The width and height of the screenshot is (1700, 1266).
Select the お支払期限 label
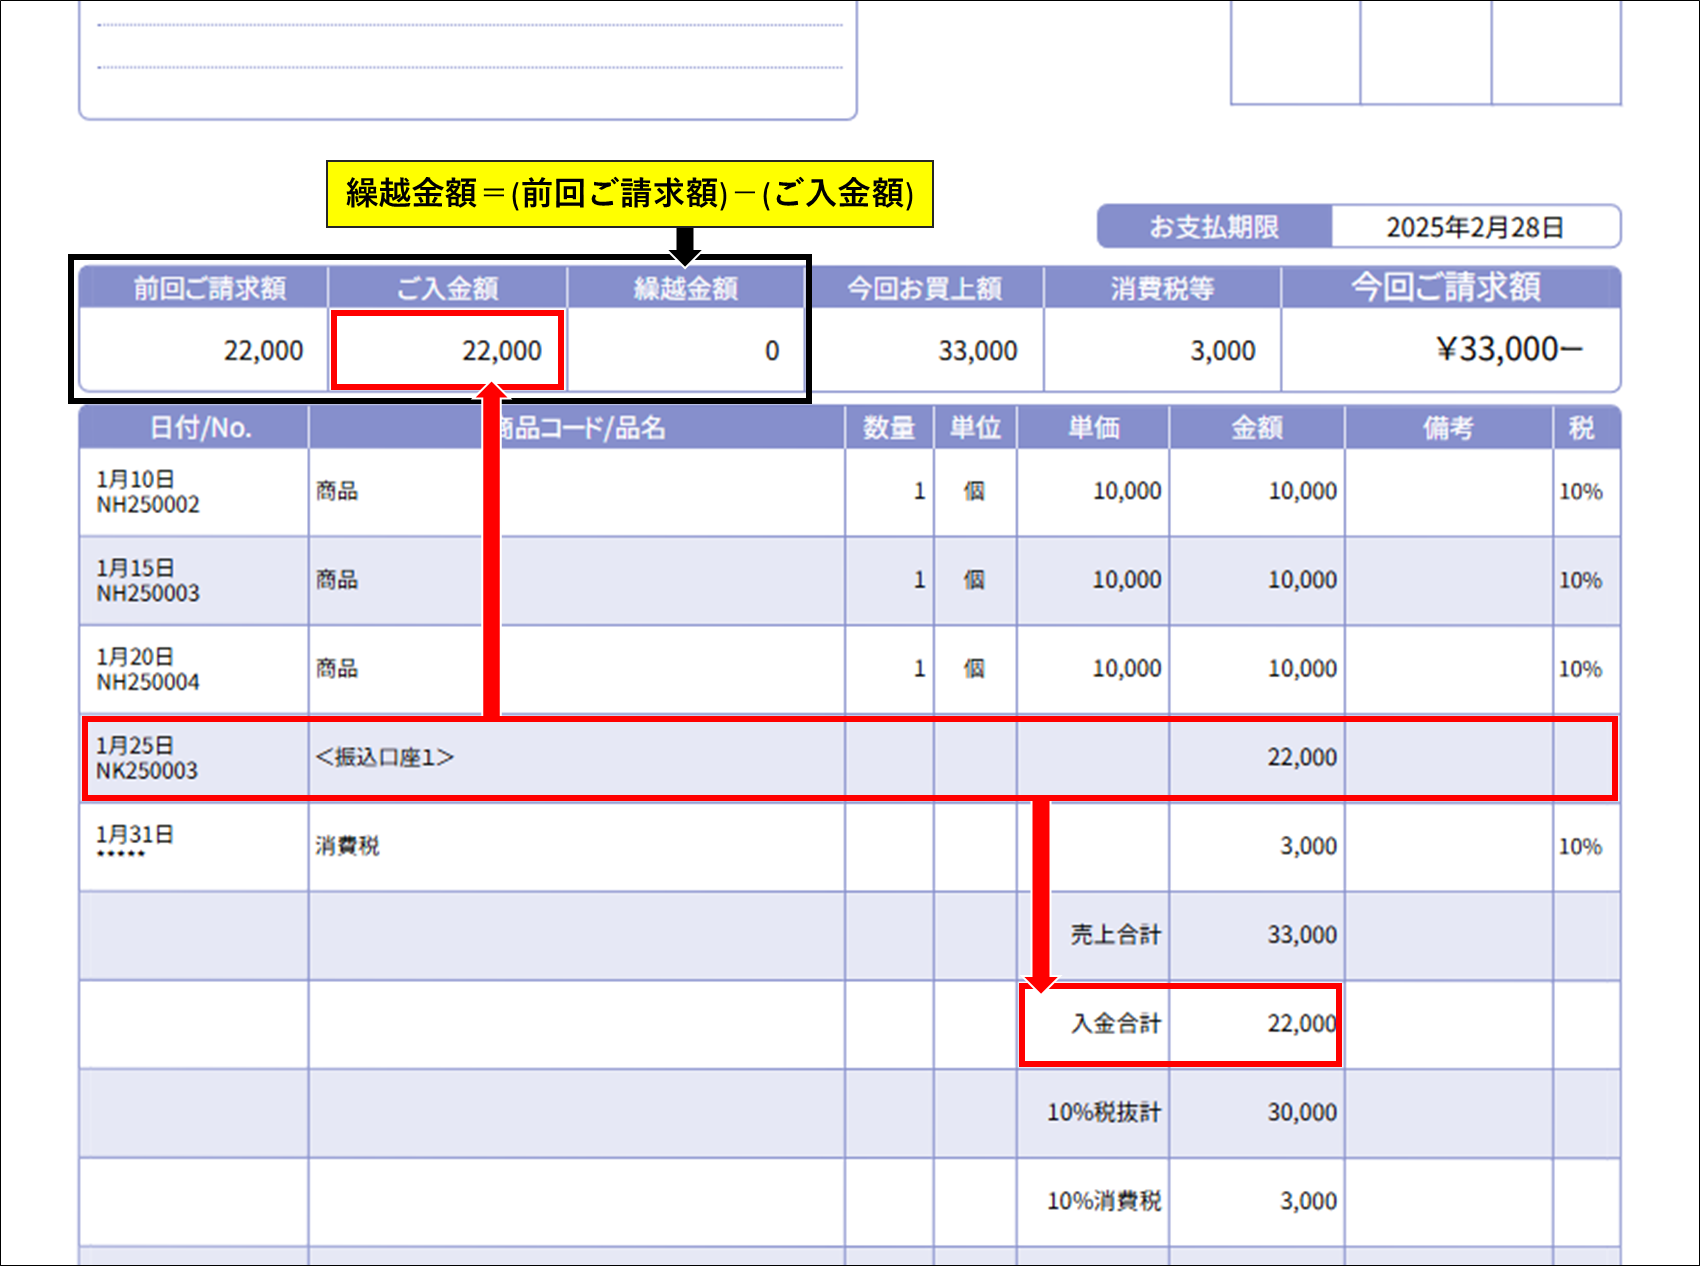pyautogui.click(x=1214, y=227)
